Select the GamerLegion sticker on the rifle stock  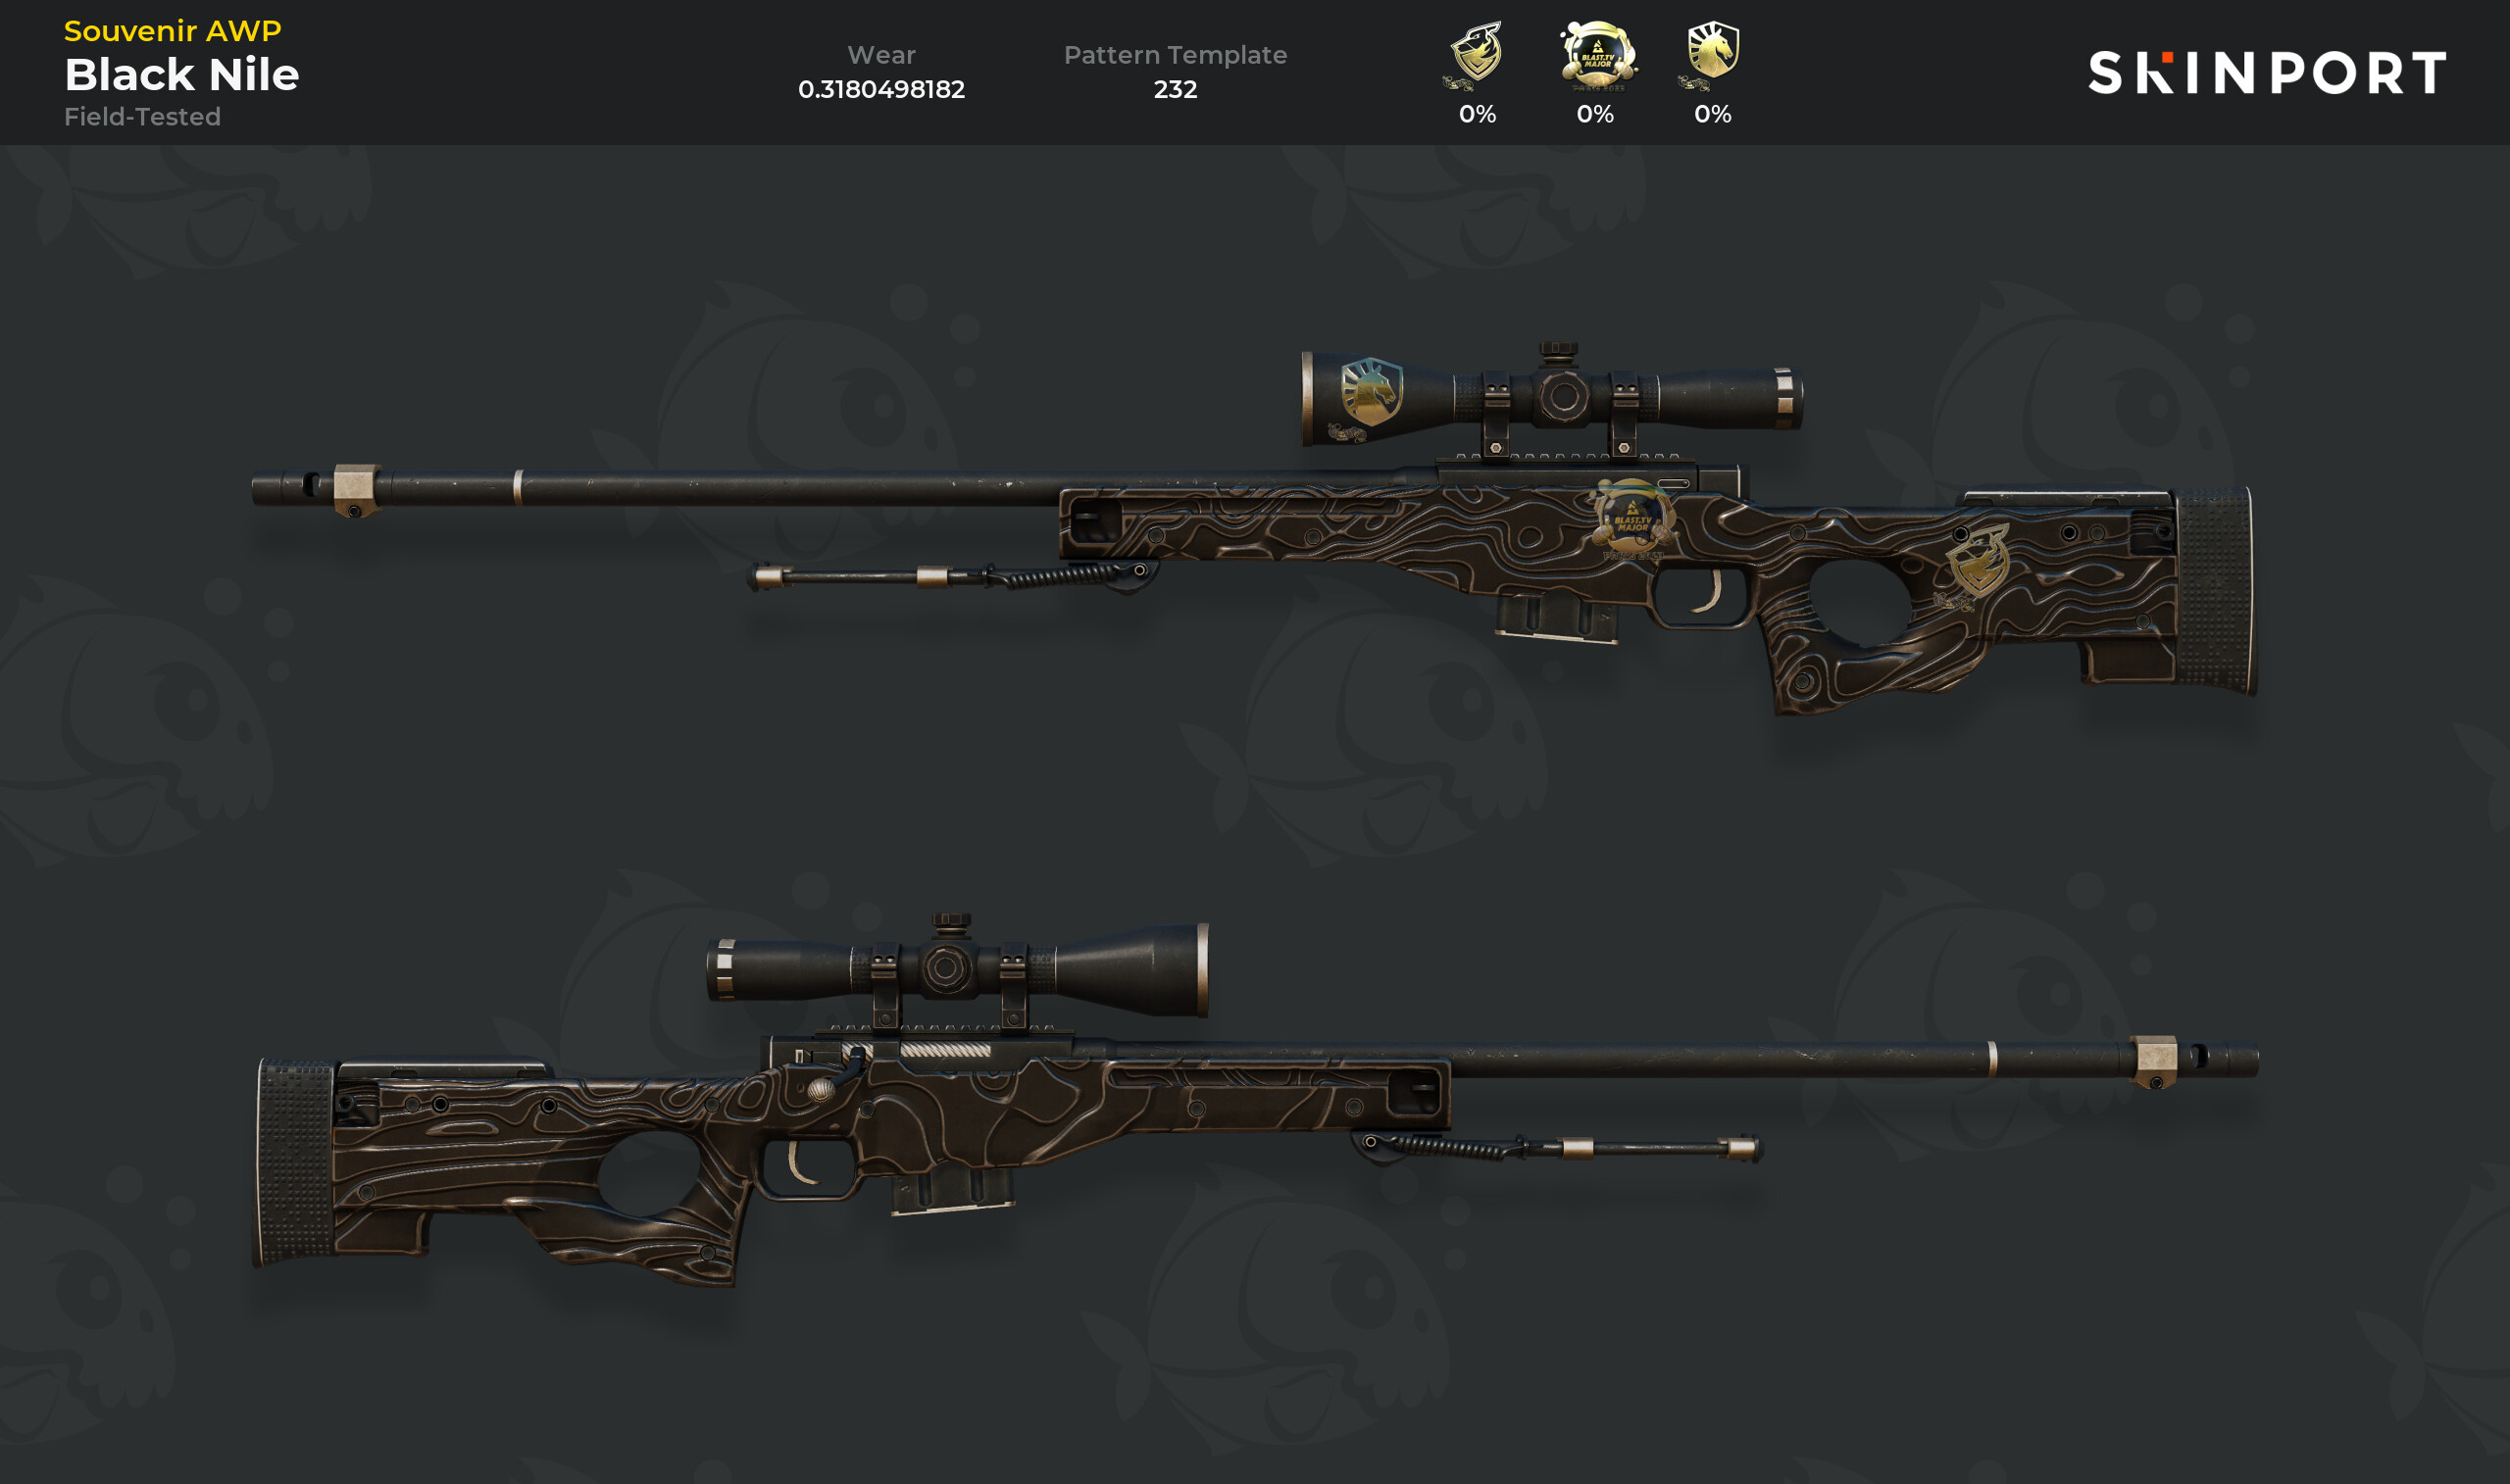(x=1971, y=567)
